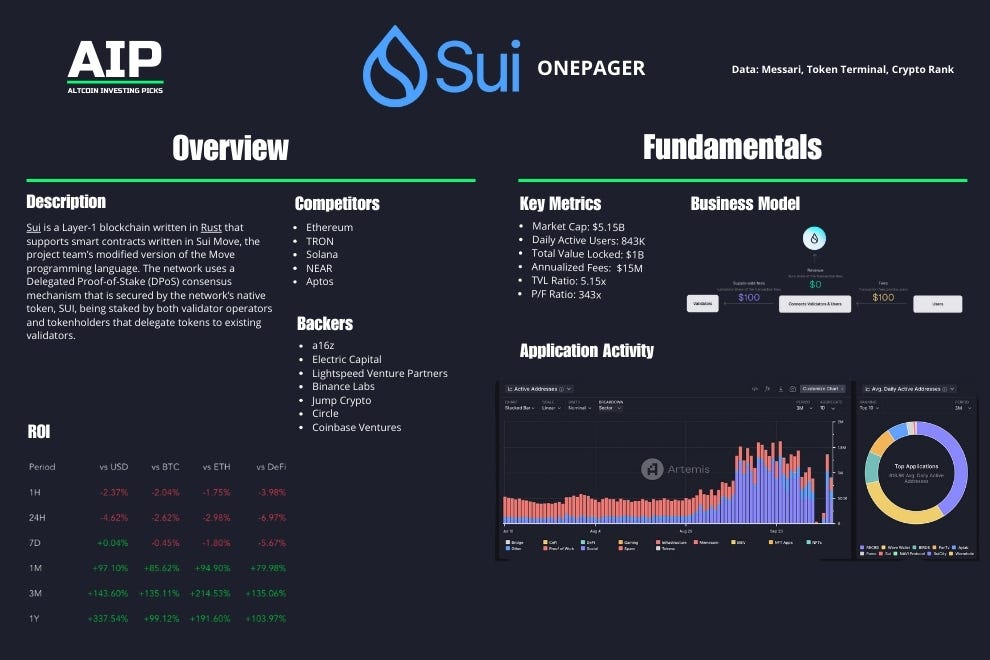This screenshot has height=660, width=990.
Task: Click the round Sui icon in Business Model
Action: [x=814, y=238]
